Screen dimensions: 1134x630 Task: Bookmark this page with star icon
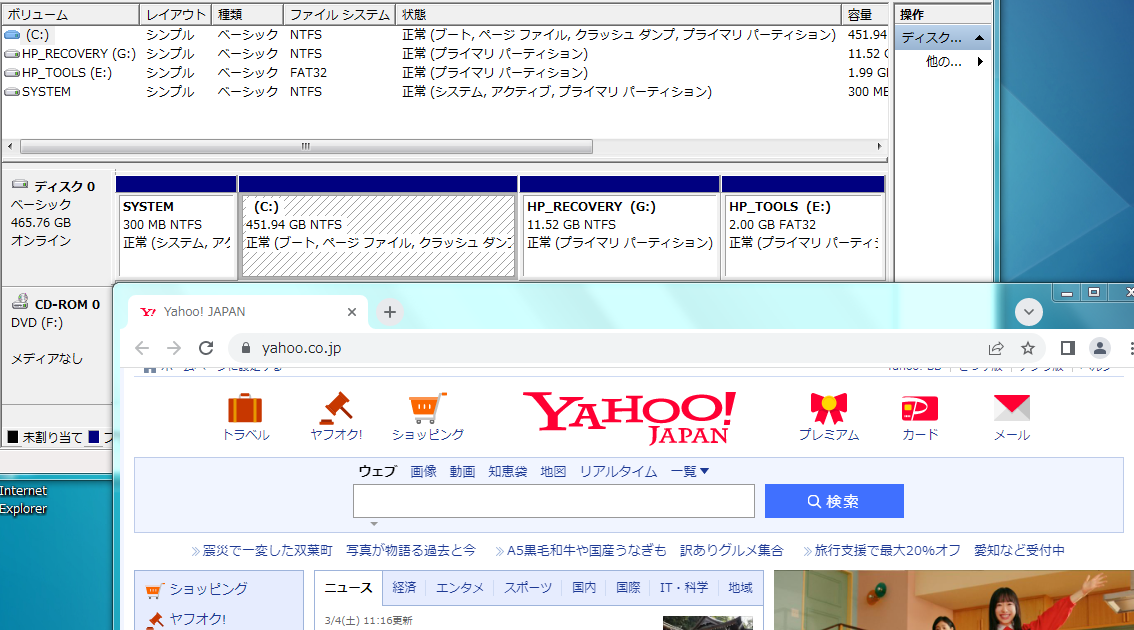tap(1028, 348)
